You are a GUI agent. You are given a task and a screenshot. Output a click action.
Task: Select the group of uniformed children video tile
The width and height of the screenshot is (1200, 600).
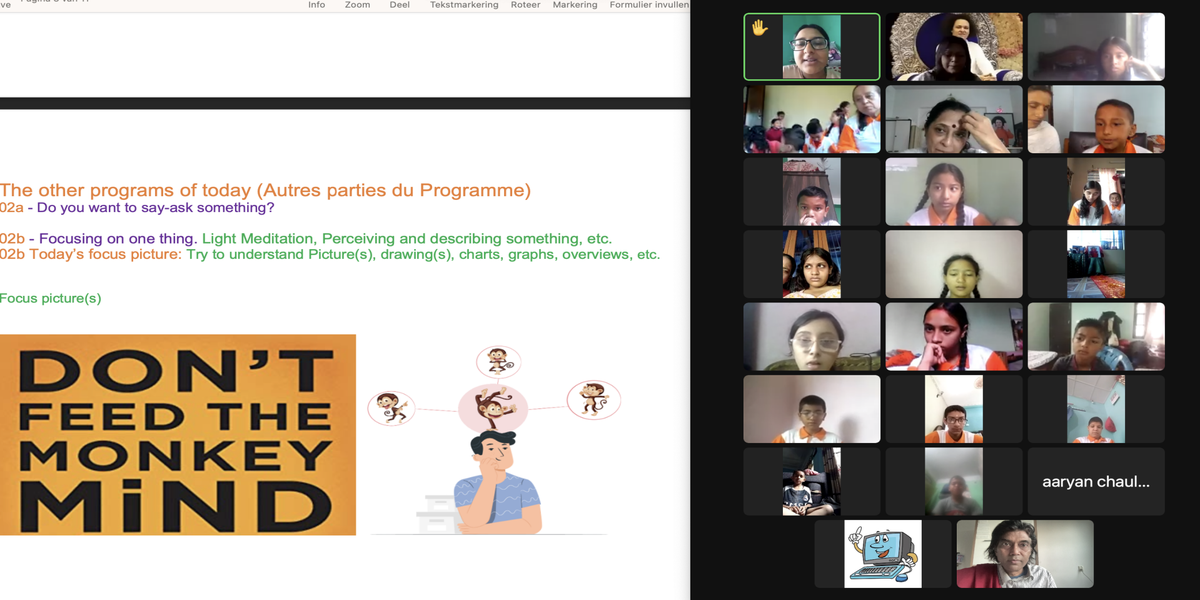[812, 119]
